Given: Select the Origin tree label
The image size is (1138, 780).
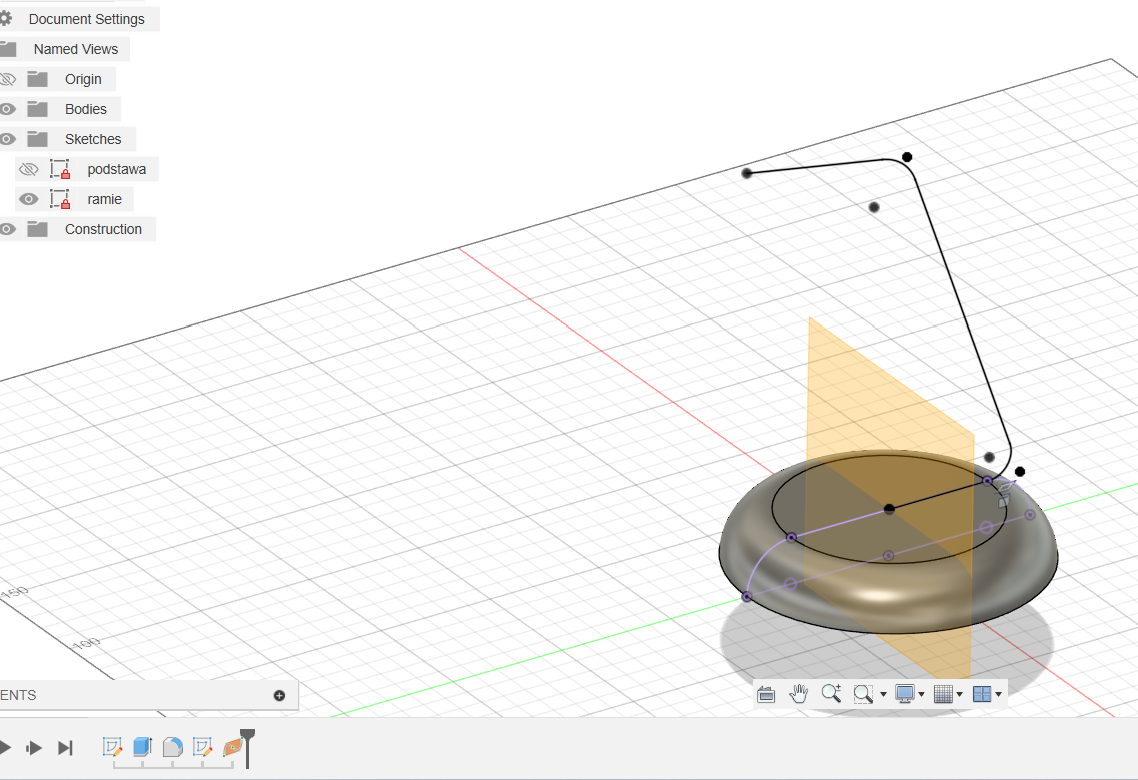Looking at the screenshot, I should [83, 79].
